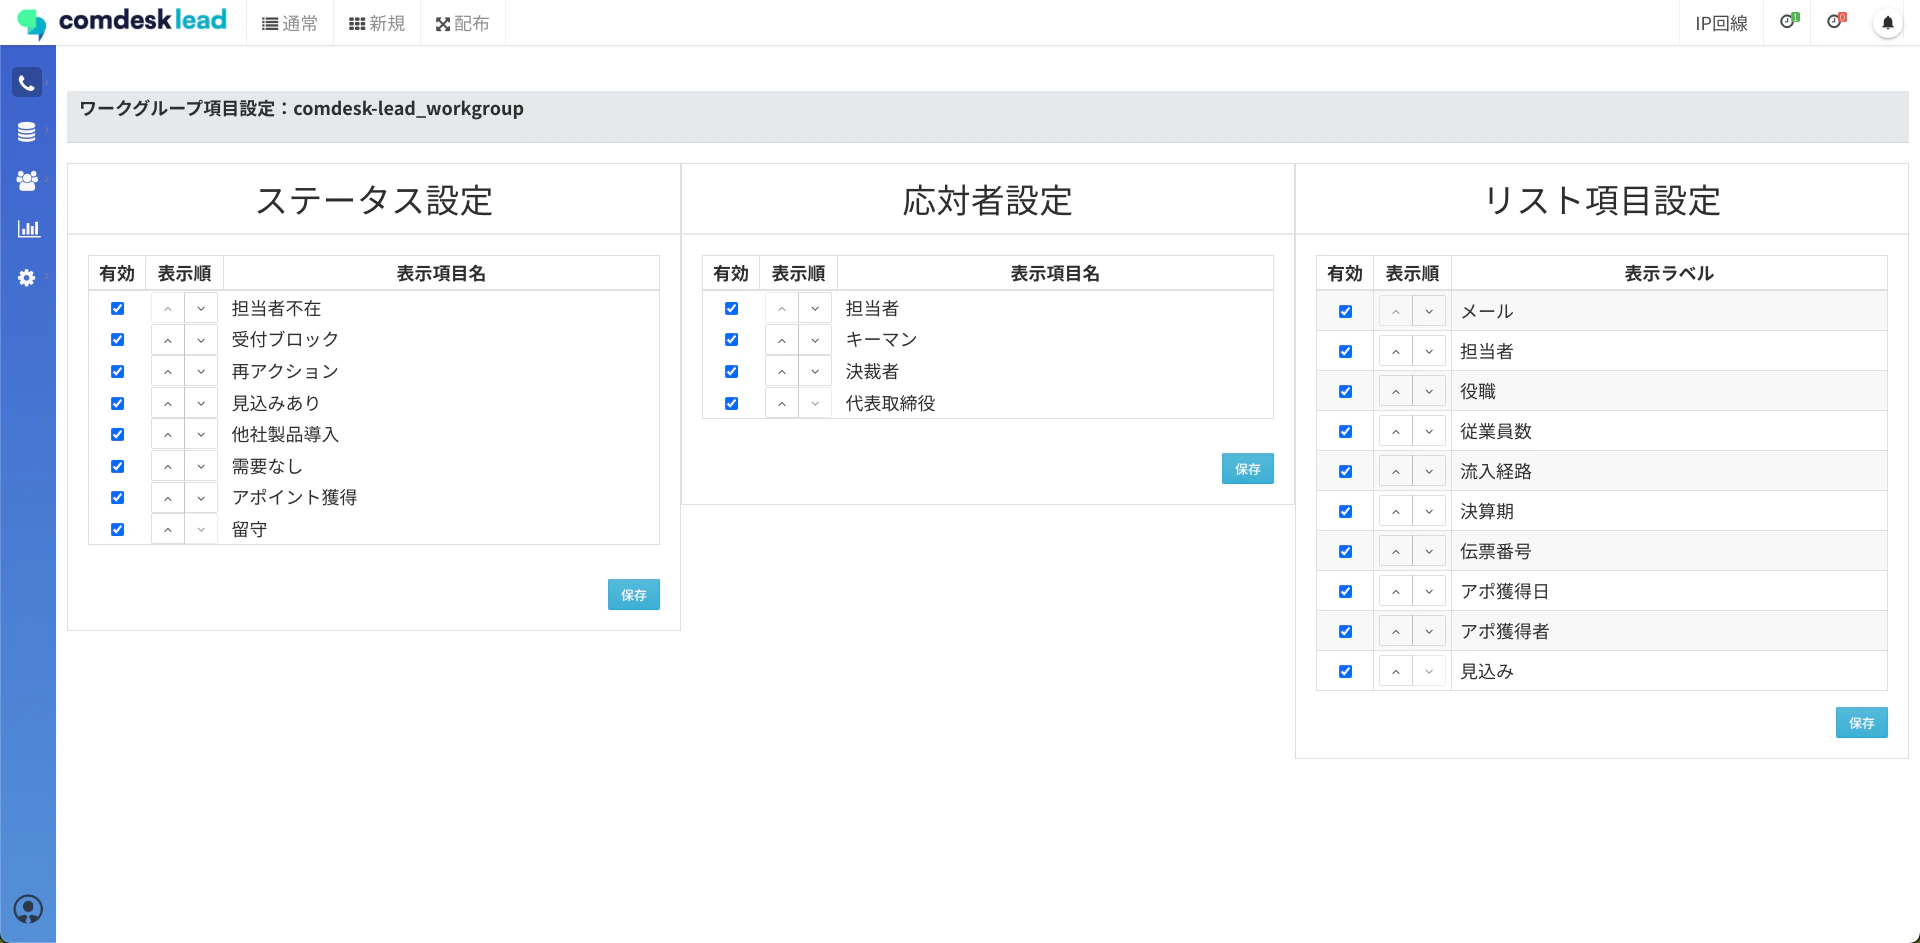The image size is (1920, 943).
Task: Move キーマン up in order
Action: pyautogui.click(x=782, y=340)
